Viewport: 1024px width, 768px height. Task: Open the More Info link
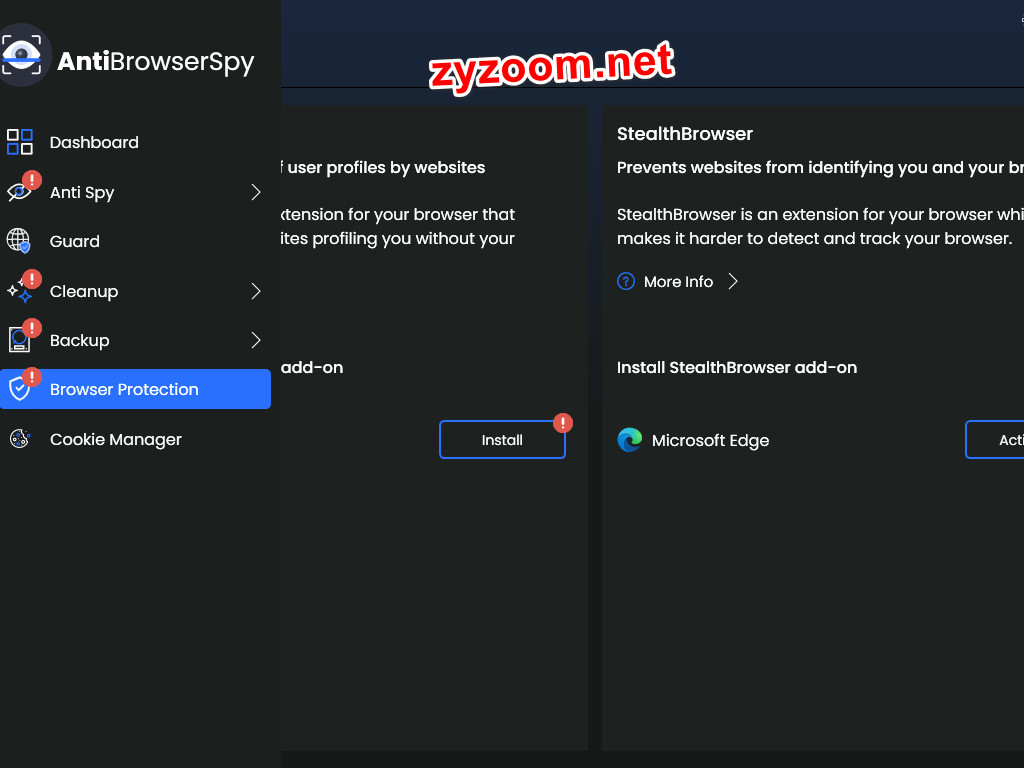678,281
